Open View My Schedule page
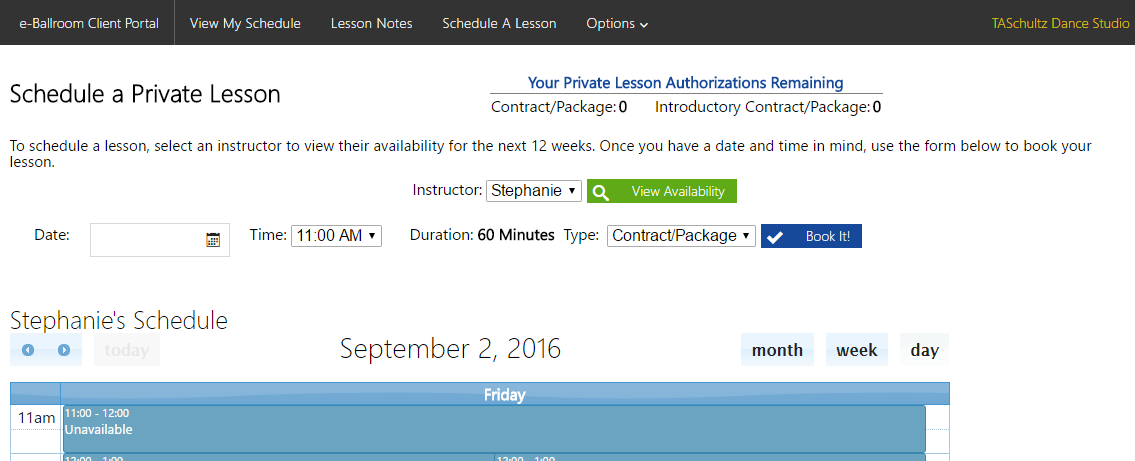 pyautogui.click(x=245, y=23)
